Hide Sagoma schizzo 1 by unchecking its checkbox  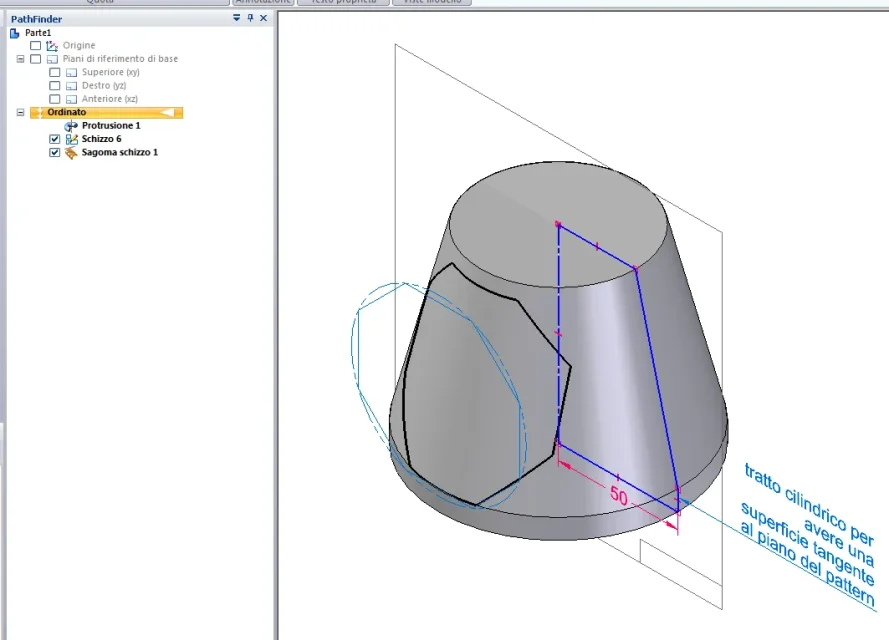click(54, 152)
